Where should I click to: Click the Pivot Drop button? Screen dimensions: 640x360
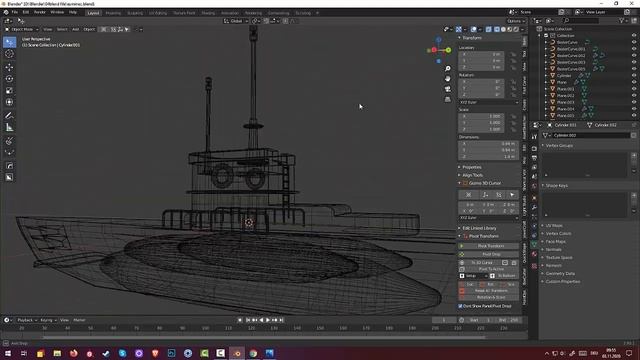tap(489, 254)
